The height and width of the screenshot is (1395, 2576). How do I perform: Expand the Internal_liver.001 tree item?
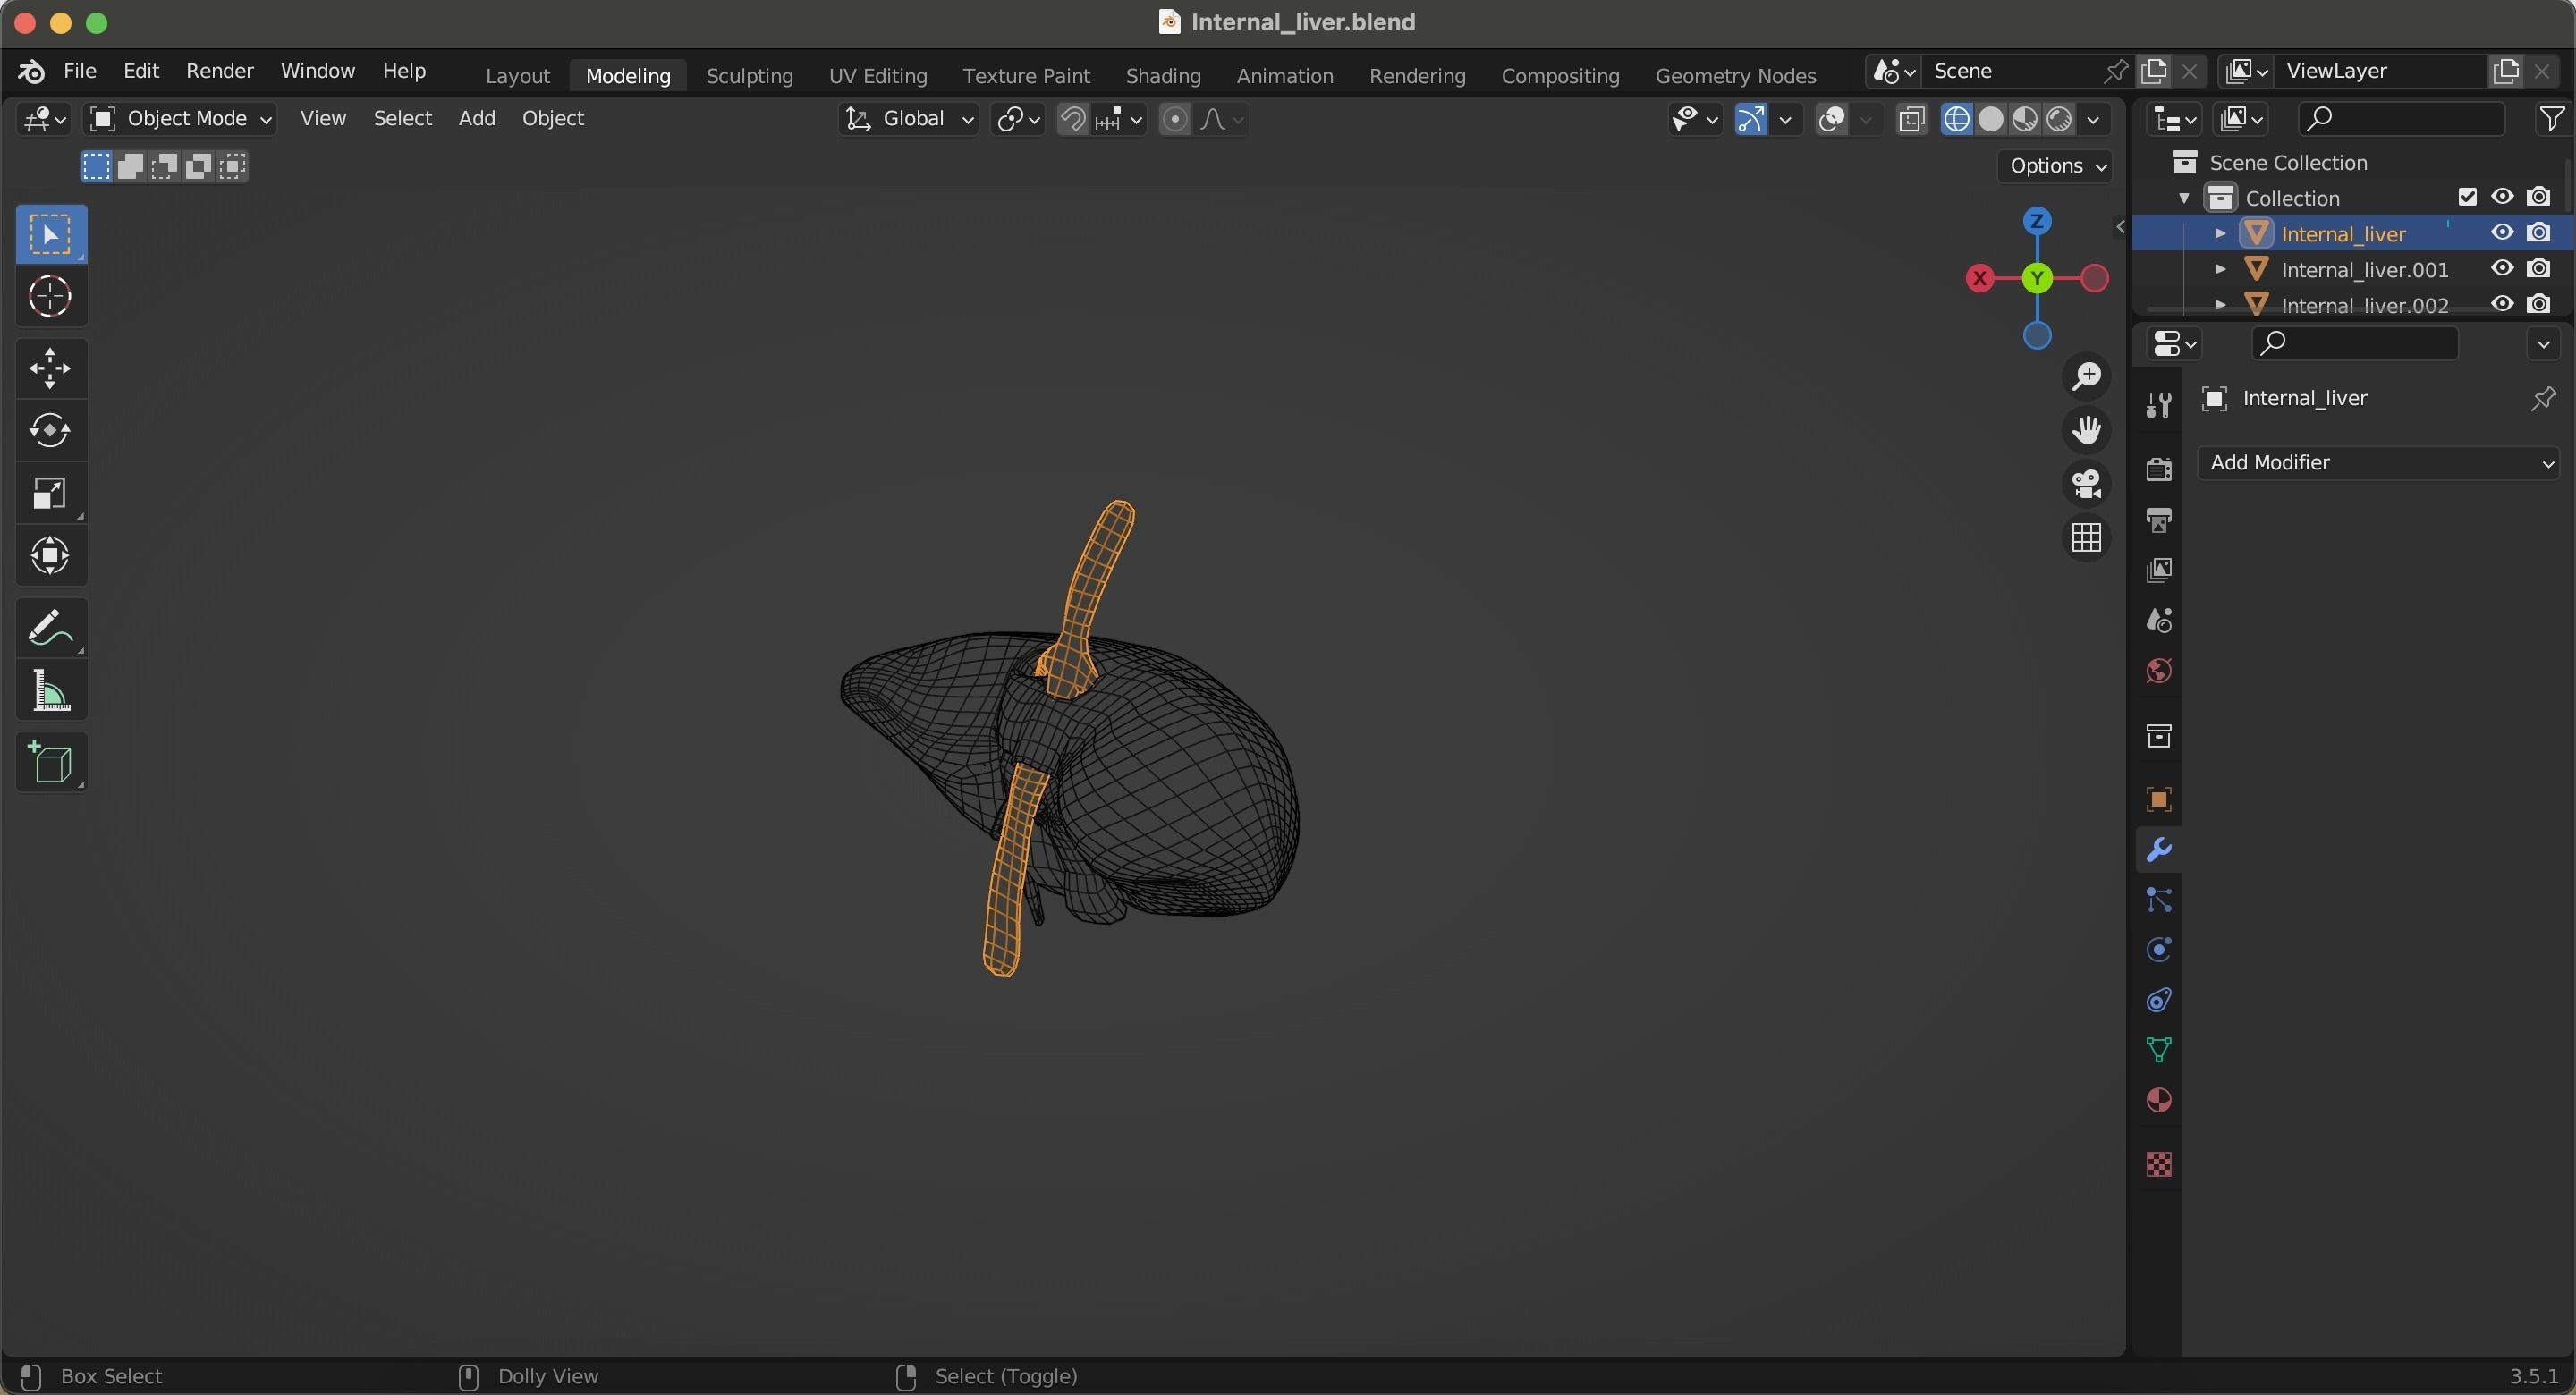point(2220,270)
